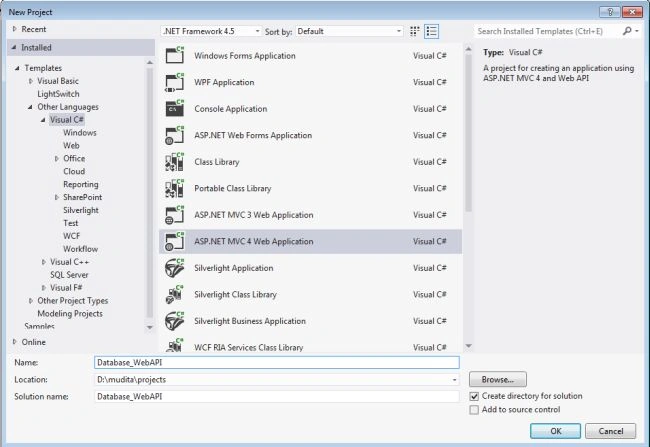This screenshot has width=650, height=447.
Task: Collapse the Visual C# node arrow
Action: (43, 120)
